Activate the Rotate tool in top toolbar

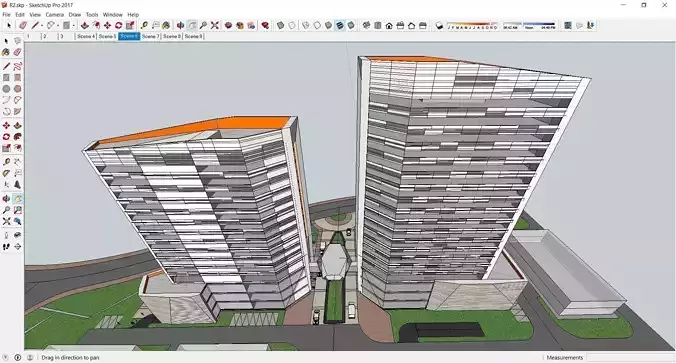coord(119,25)
